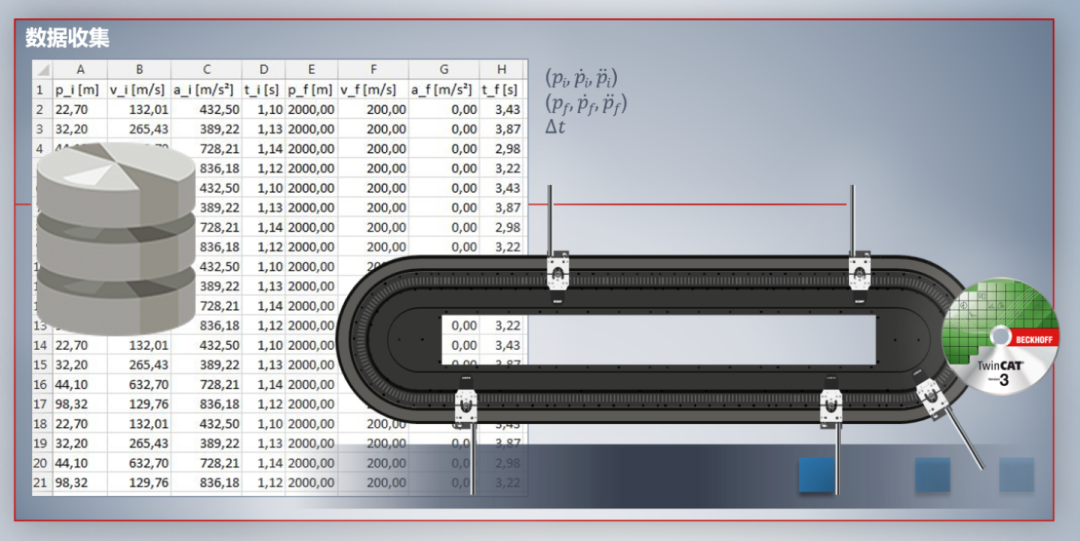The image size is (1080, 541).
Task: Select row header 14 in the spreadsheet
Action: coord(41,345)
